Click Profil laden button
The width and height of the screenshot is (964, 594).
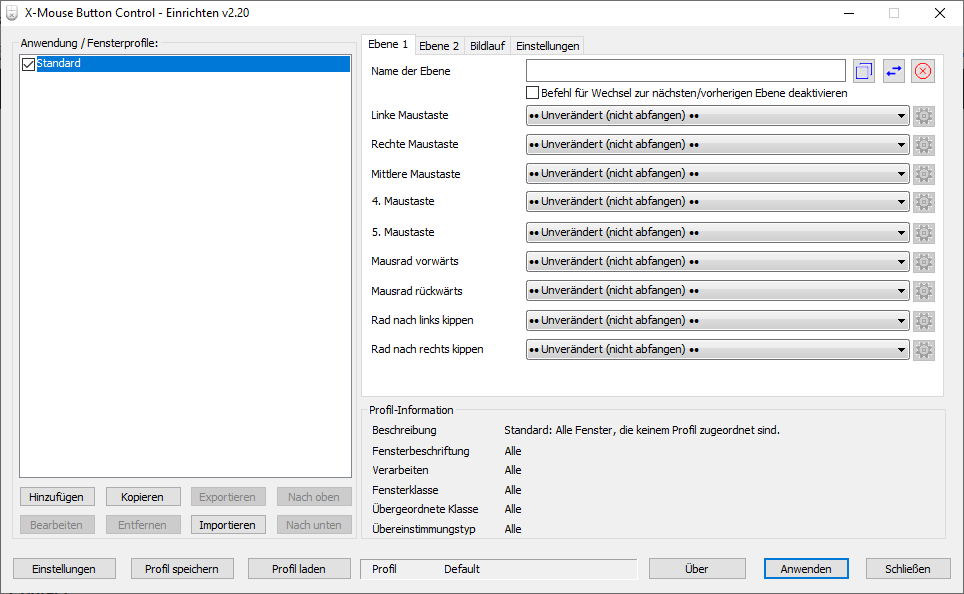299,569
